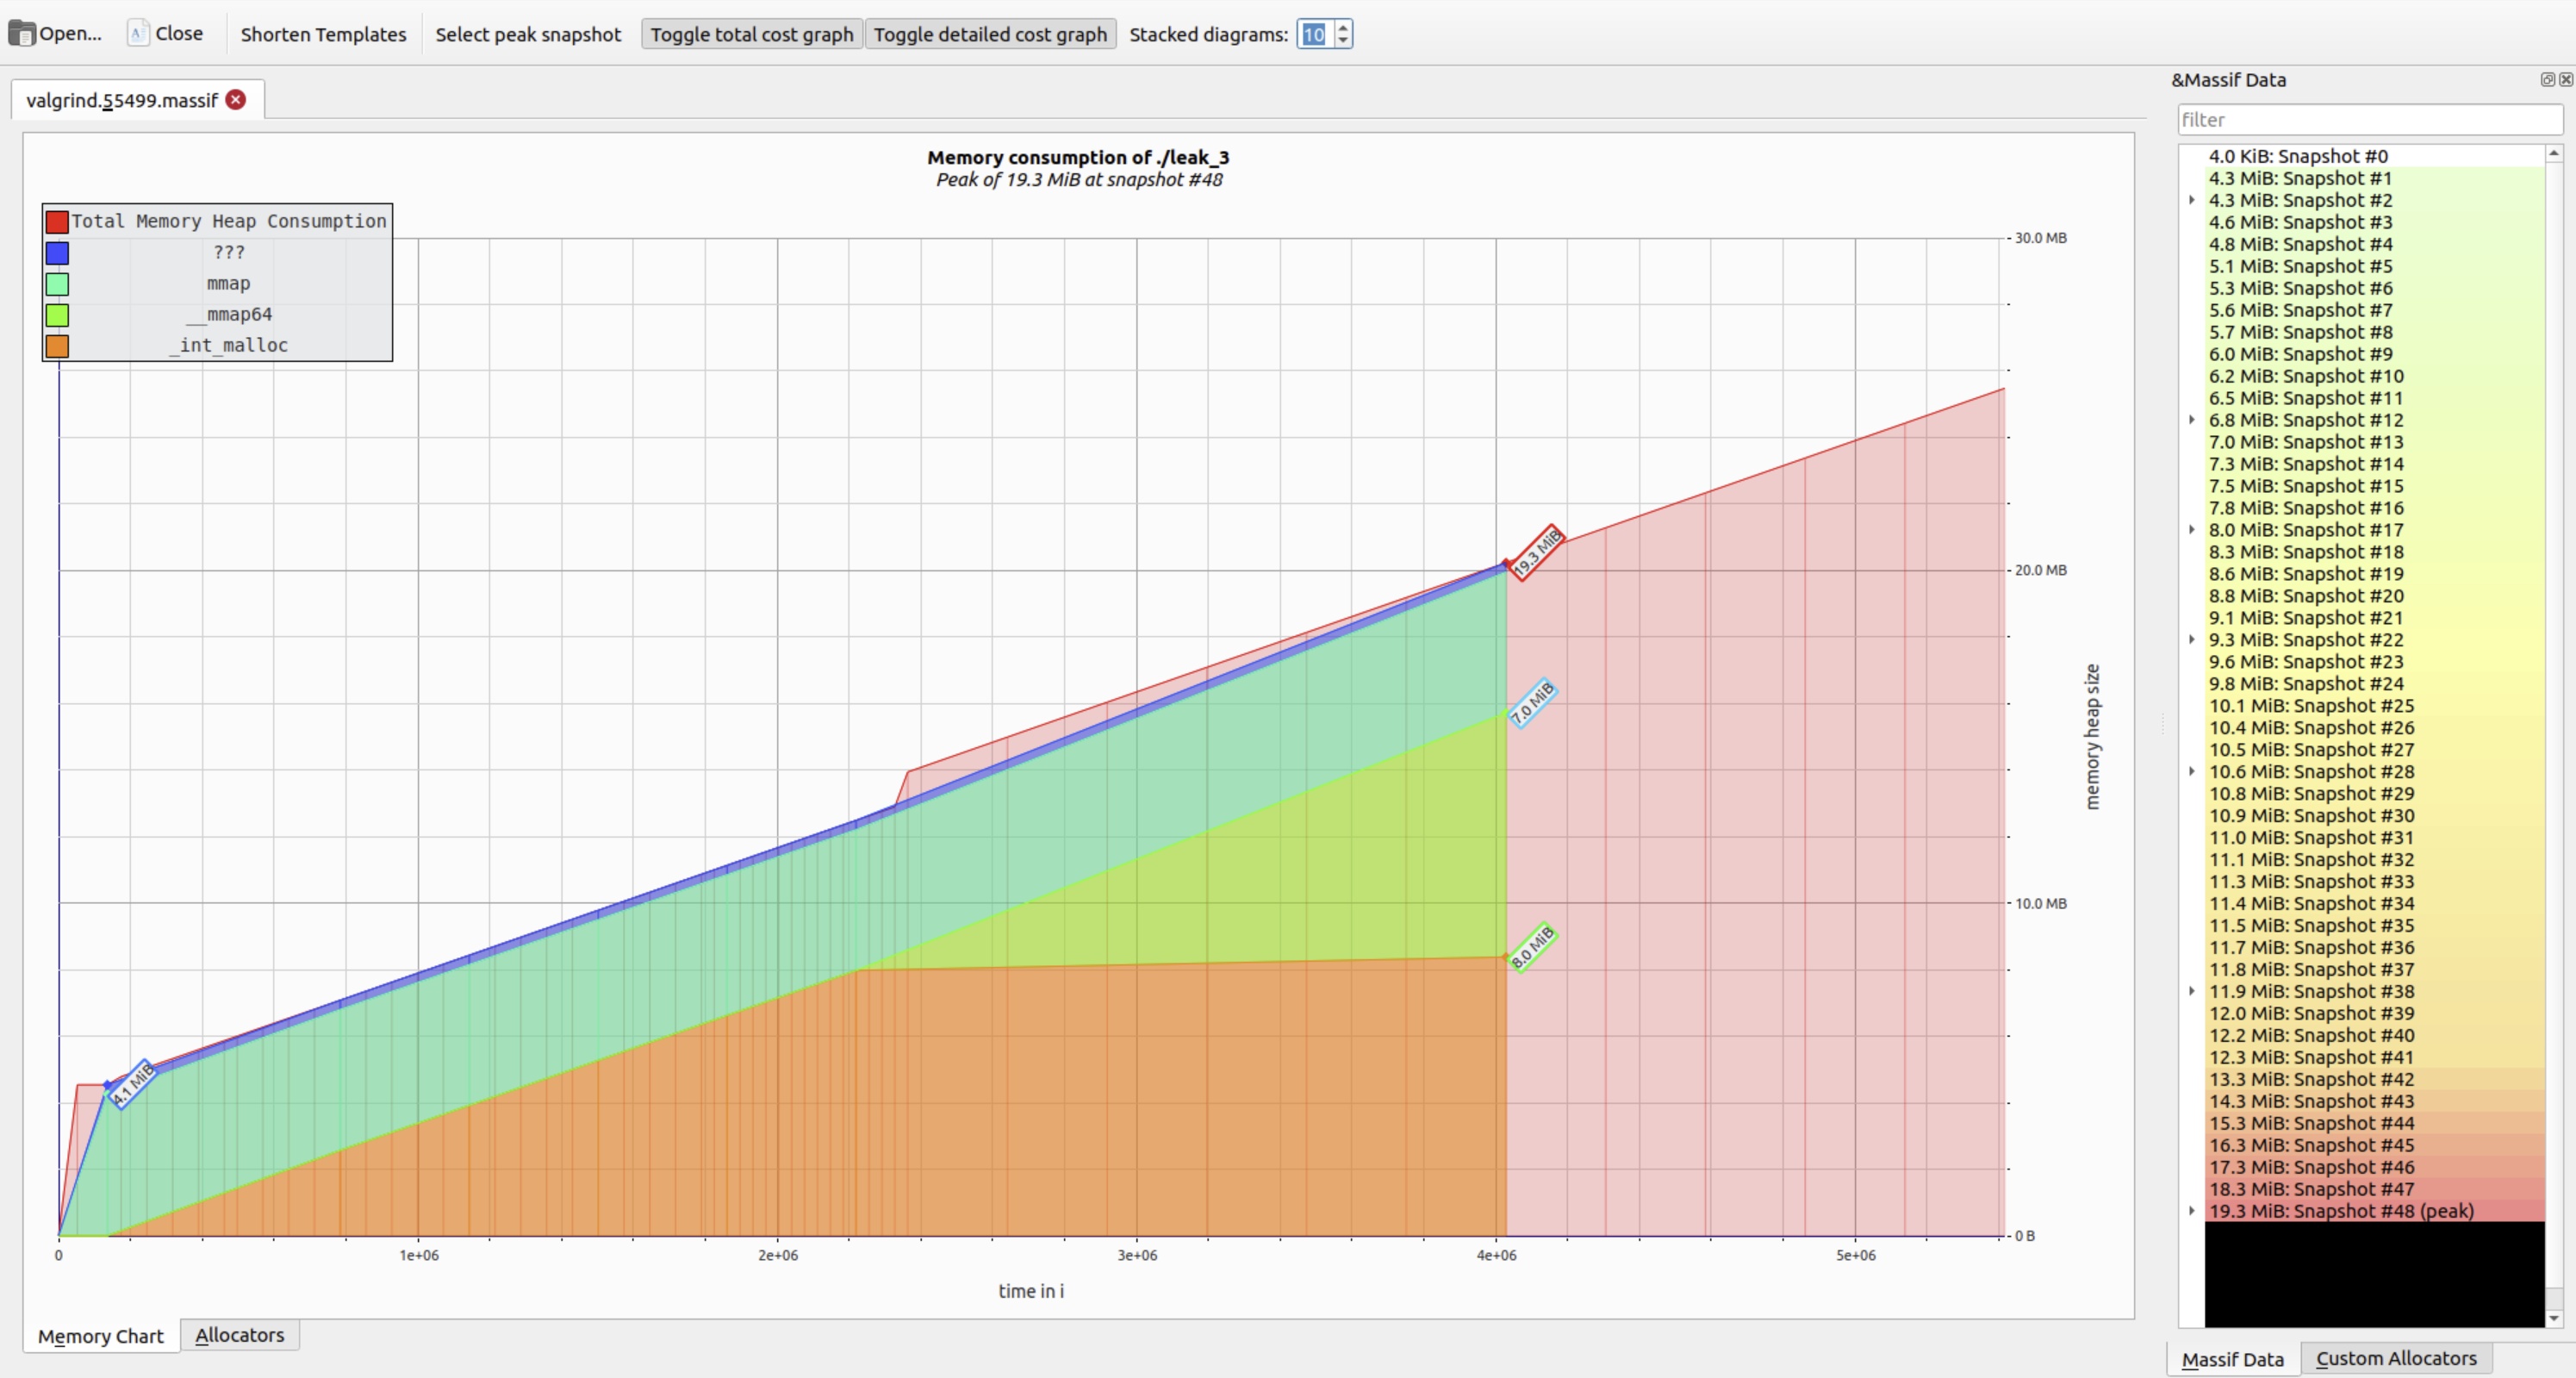Open the Custom Allocators tab
Screen dimensions: 2576x1378
[2395, 1358]
